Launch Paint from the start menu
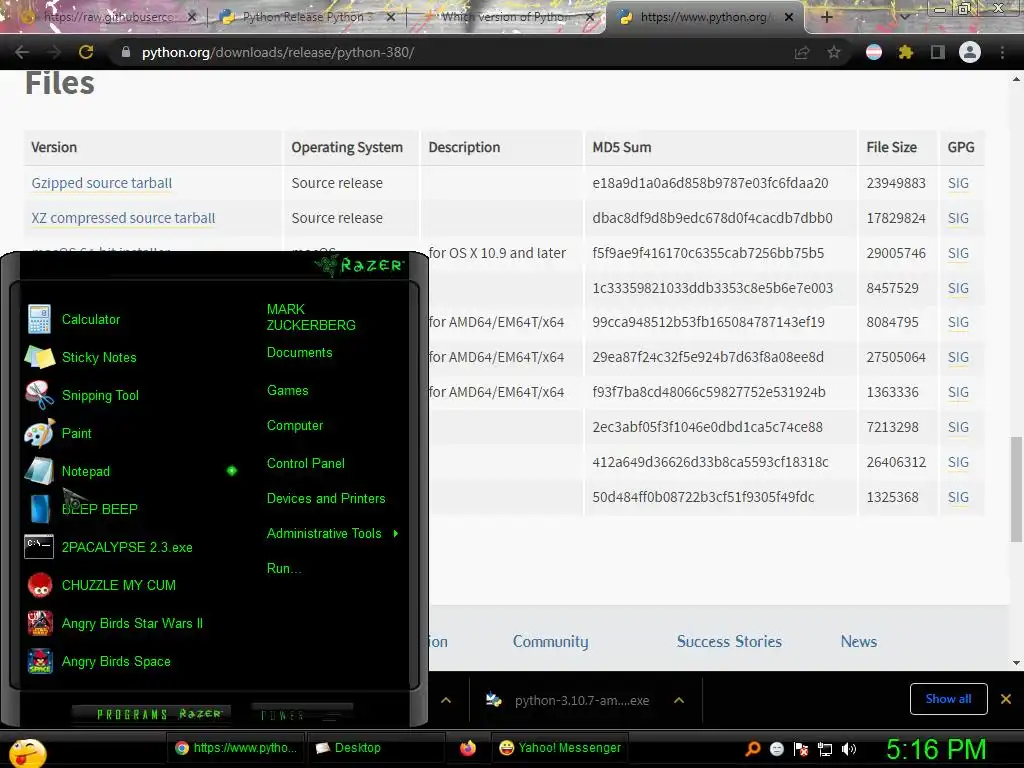This screenshot has height=768, width=1024. [58, 433]
